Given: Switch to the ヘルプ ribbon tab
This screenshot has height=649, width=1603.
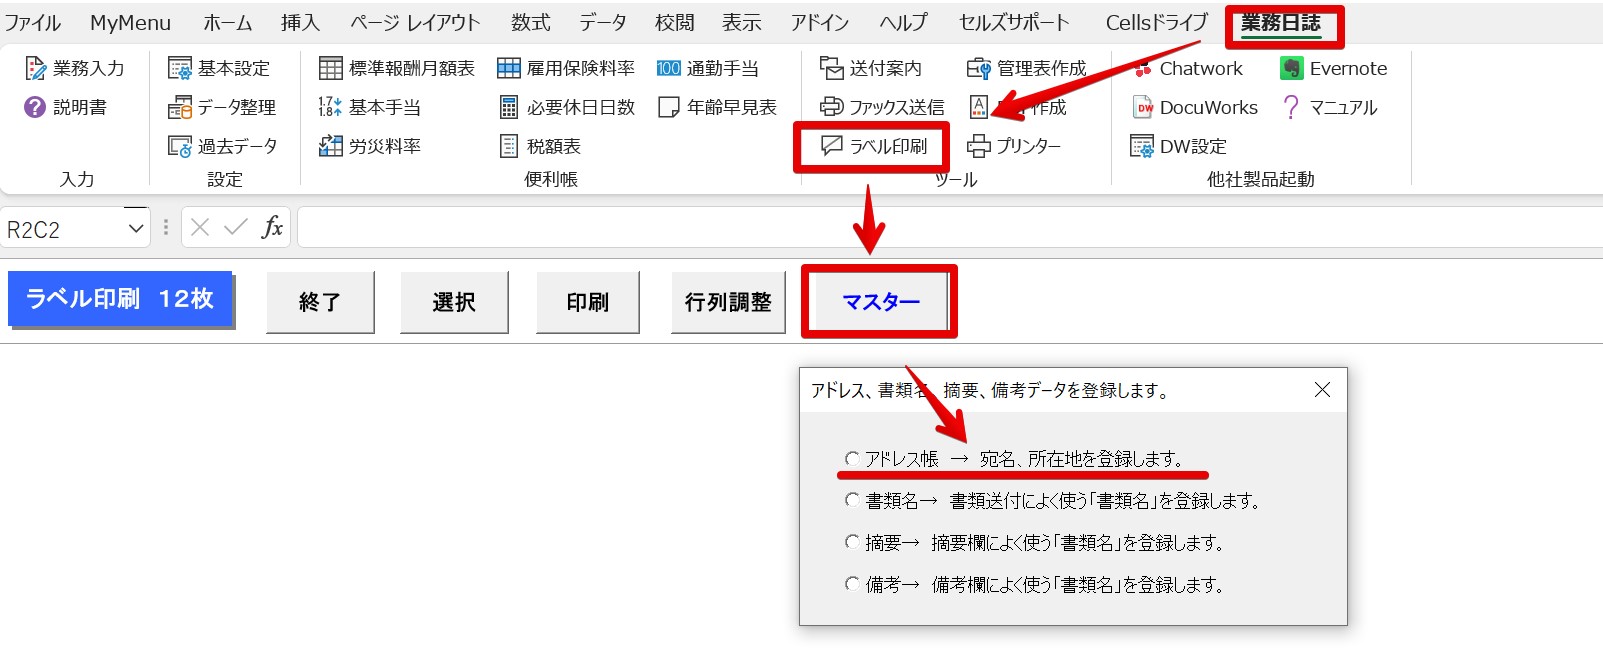Looking at the screenshot, I should tap(904, 22).
